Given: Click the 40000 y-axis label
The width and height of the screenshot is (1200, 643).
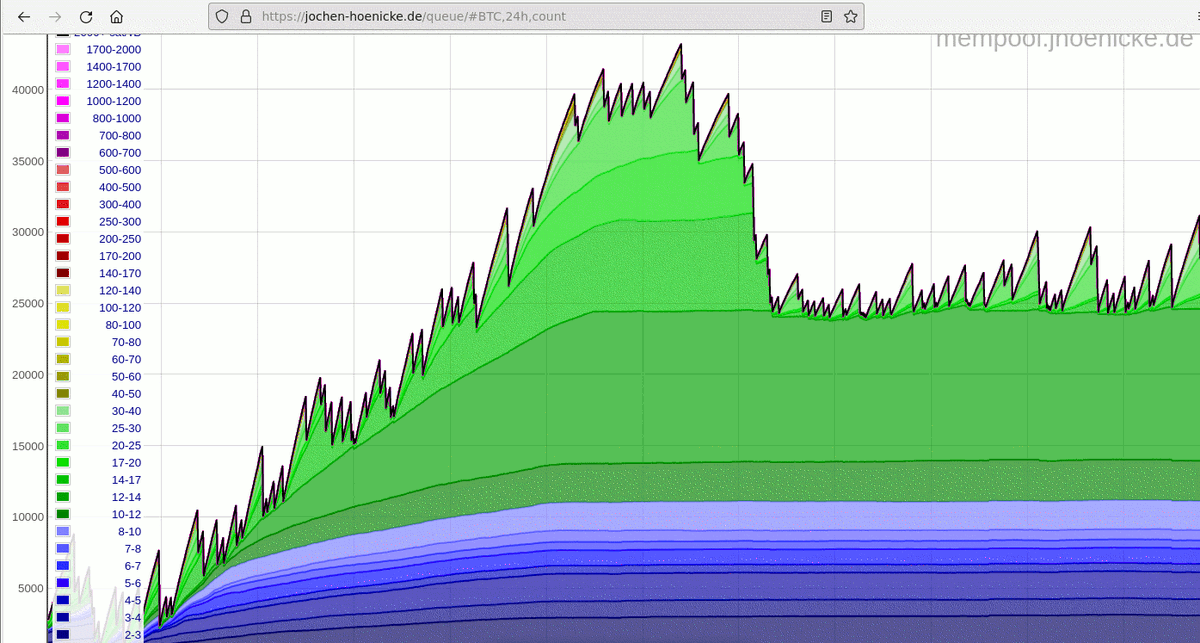Looking at the screenshot, I should tap(28, 89).
